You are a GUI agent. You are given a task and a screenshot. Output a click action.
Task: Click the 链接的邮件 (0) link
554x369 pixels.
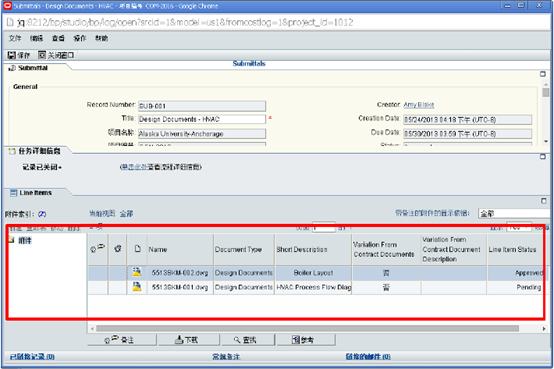(368, 357)
